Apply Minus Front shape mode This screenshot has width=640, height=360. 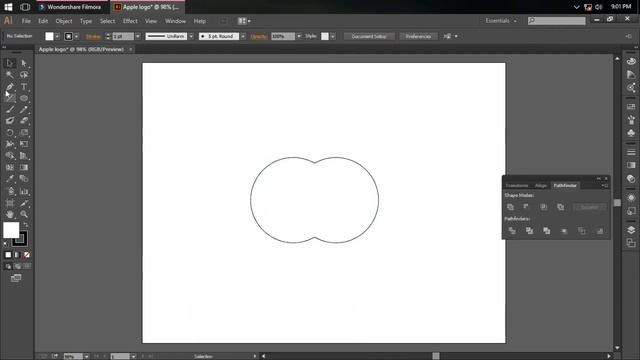tap(527, 207)
